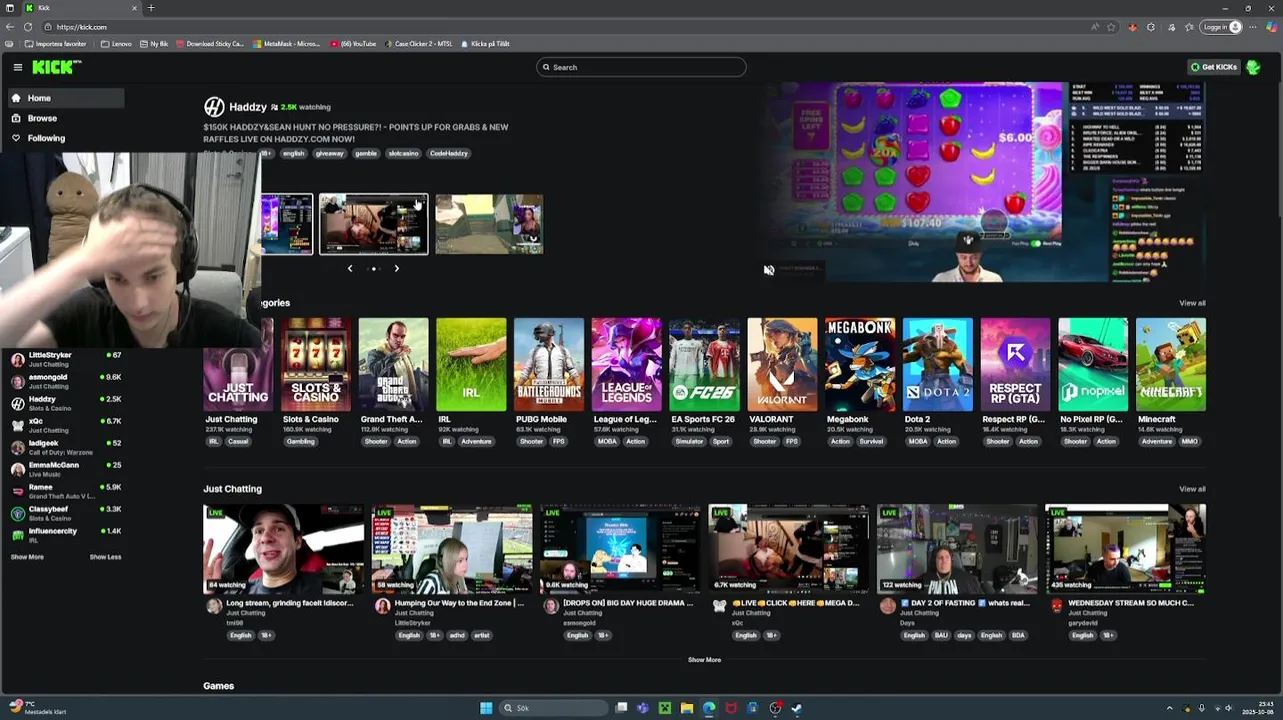1283x720 pixels.
Task: Click the browser address bar
Action: click(570, 27)
